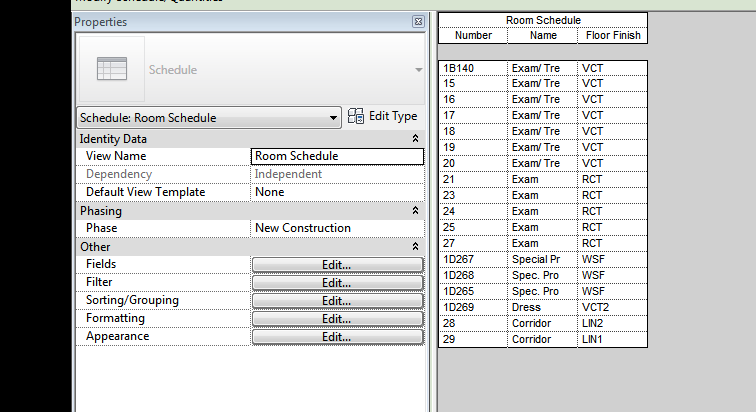Click the LIN1 floor finish cell

tap(612, 339)
